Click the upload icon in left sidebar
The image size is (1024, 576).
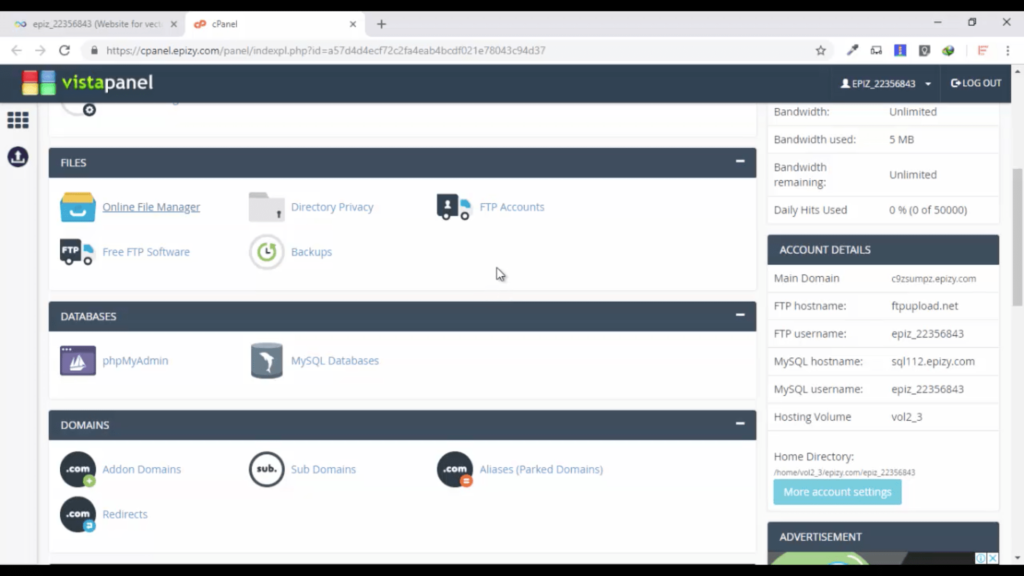coord(18,157)
